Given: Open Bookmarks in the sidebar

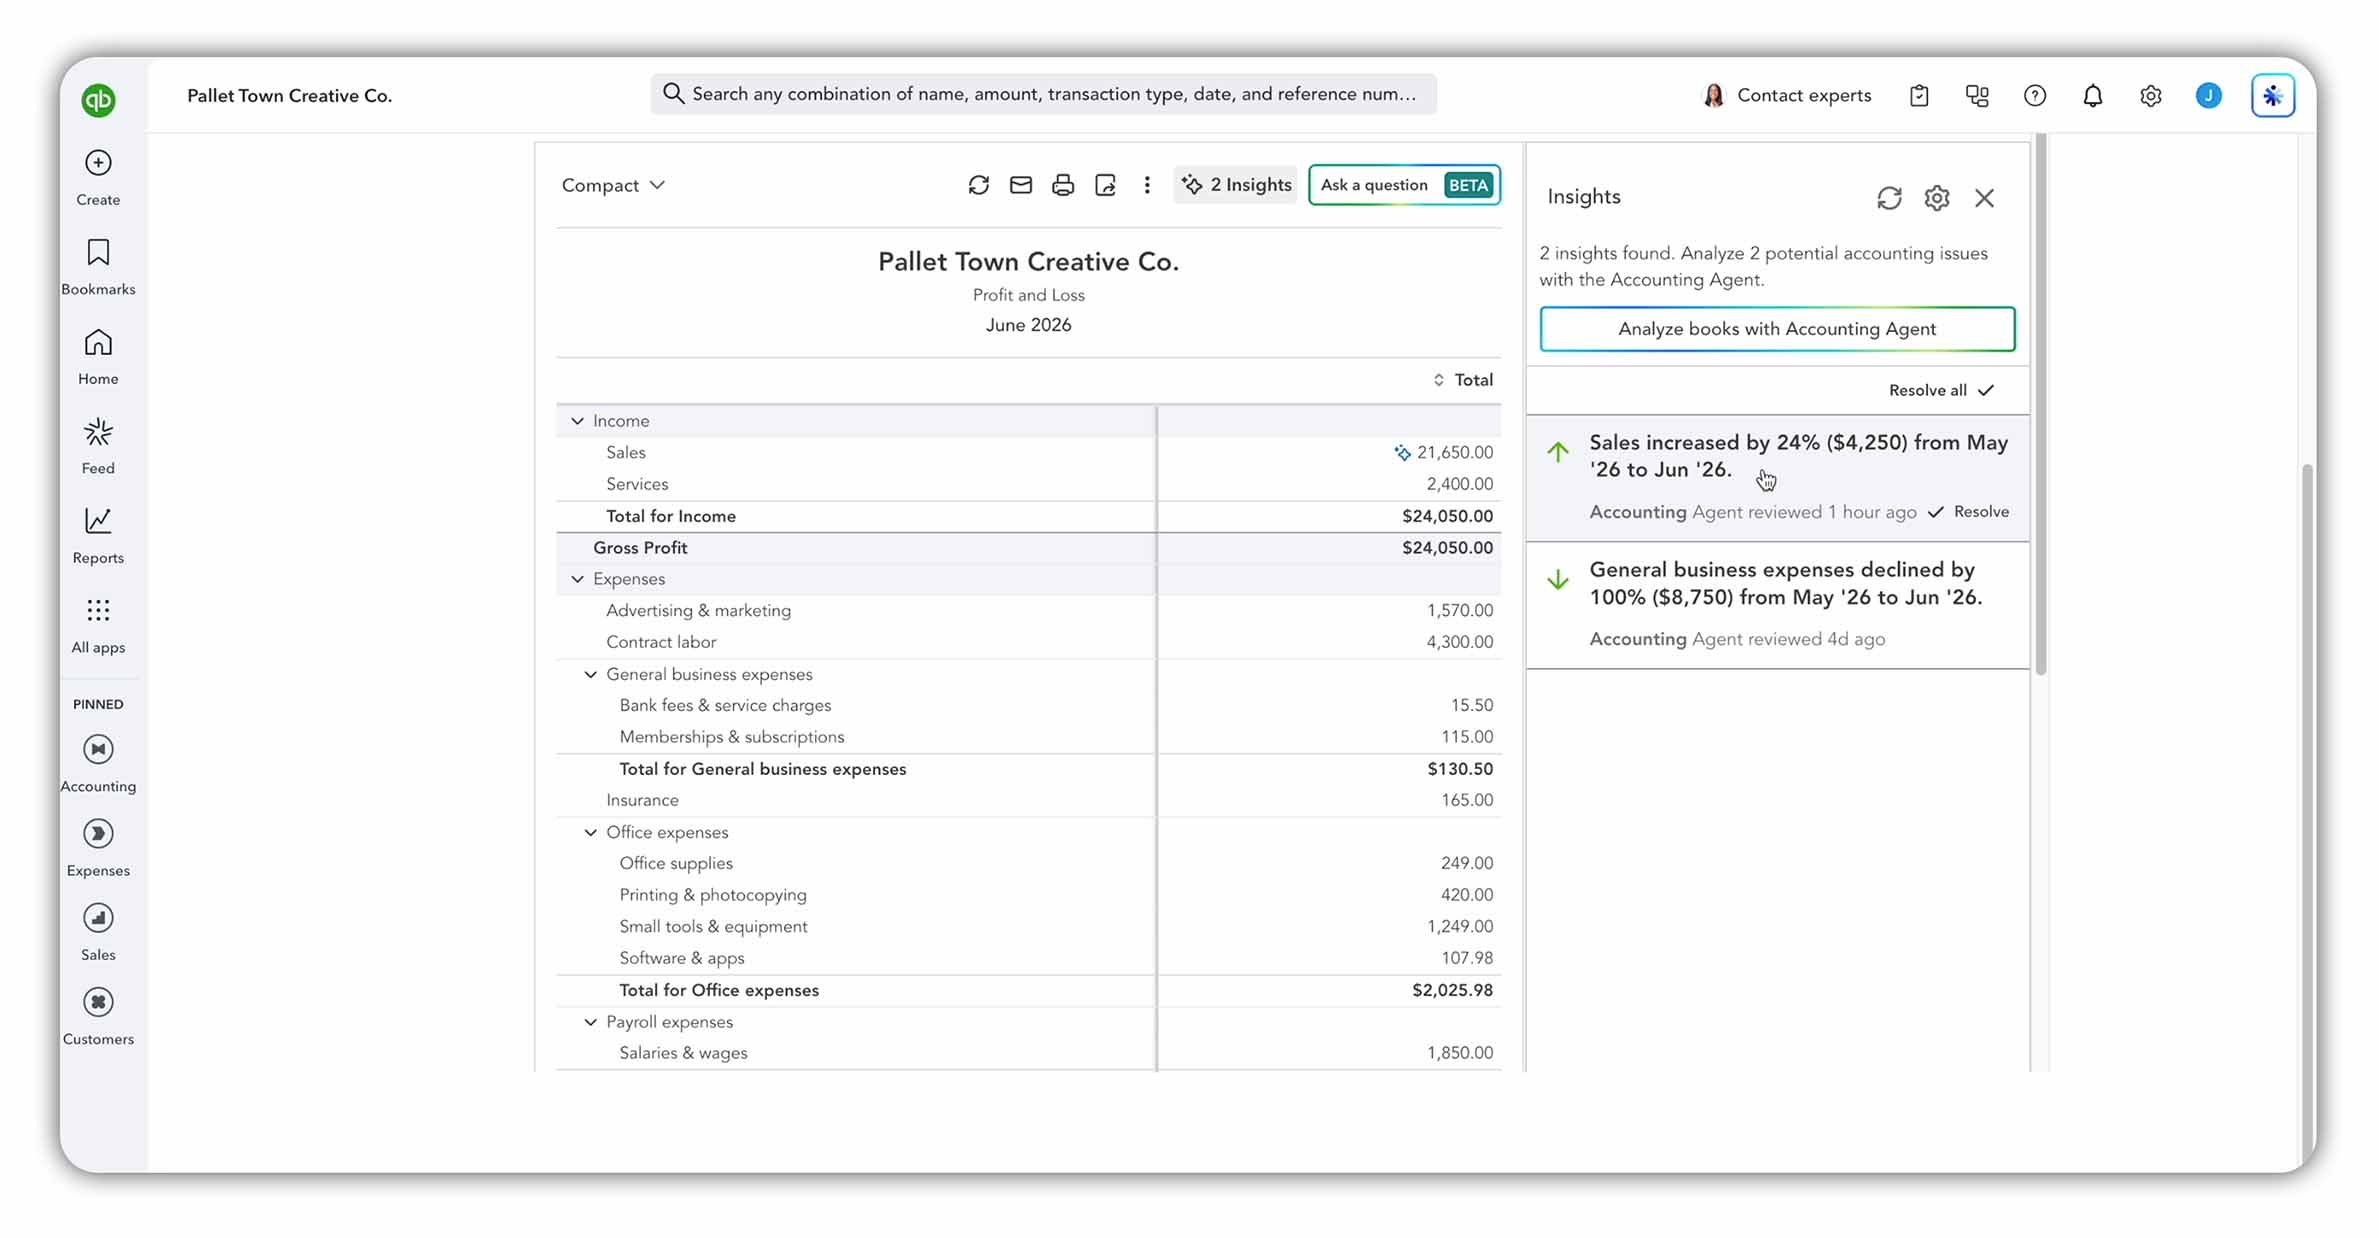Looking at the screenshot, I should tap(98, 267).
